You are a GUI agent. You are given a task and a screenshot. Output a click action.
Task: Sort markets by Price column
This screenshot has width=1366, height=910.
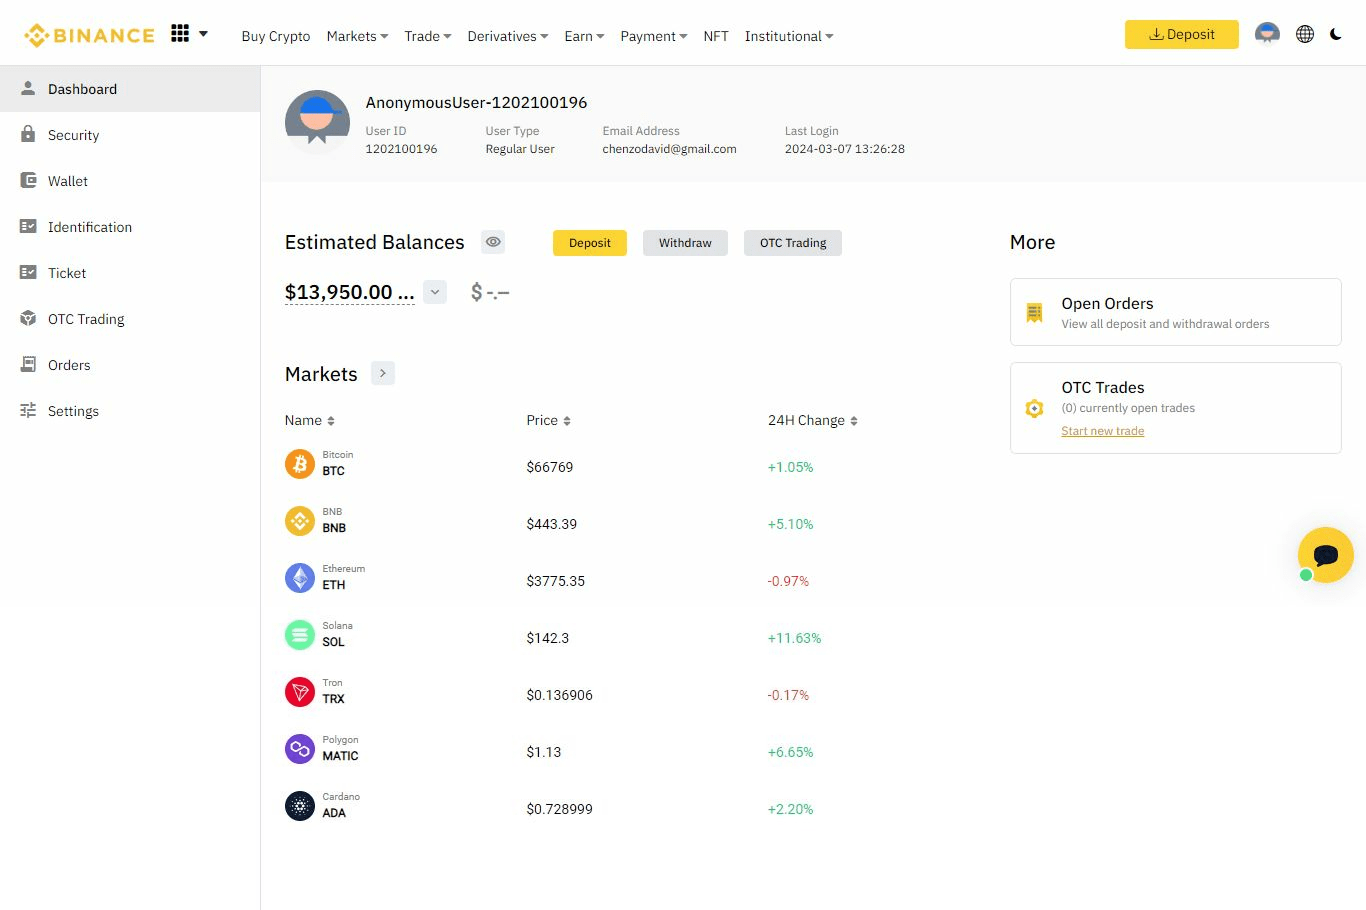548,421
